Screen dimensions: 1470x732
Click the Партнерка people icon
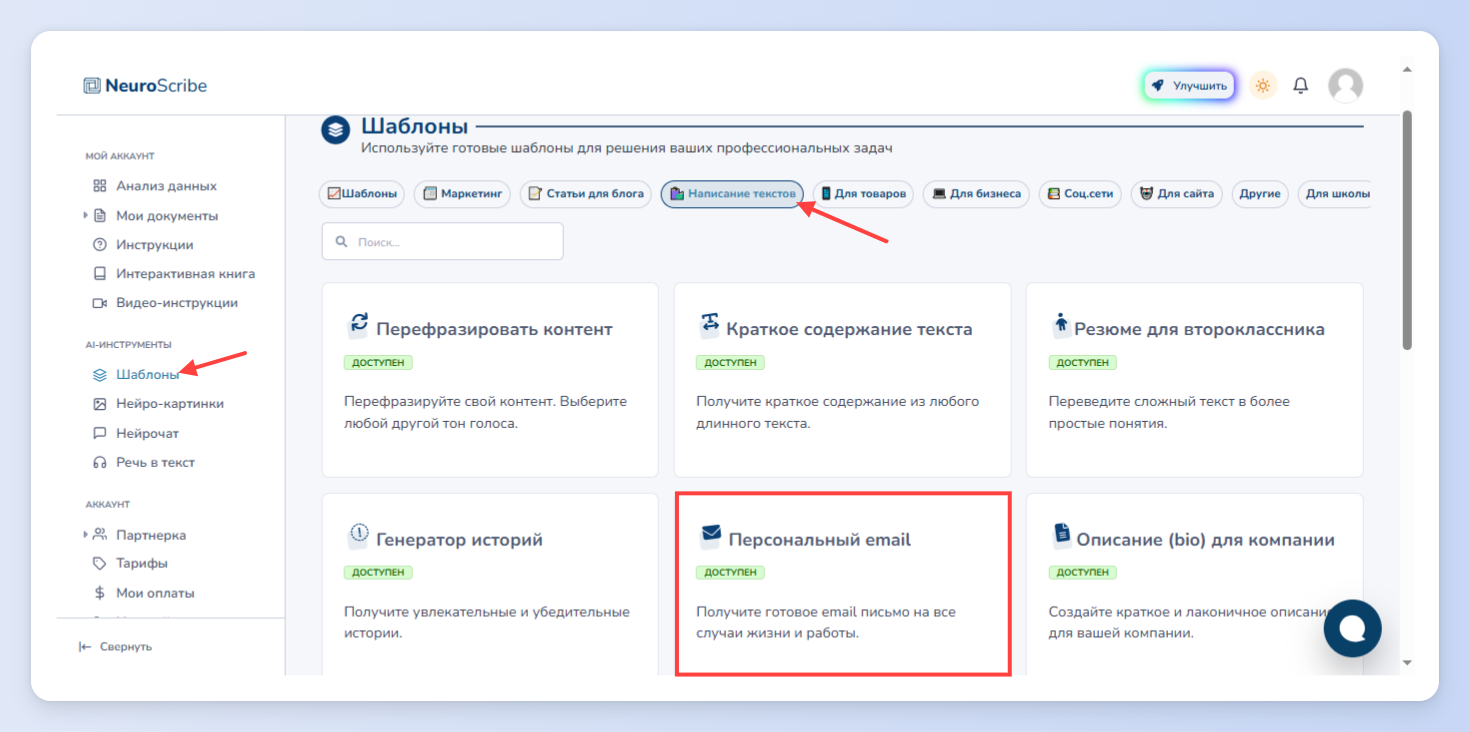[x=99, y=535]
